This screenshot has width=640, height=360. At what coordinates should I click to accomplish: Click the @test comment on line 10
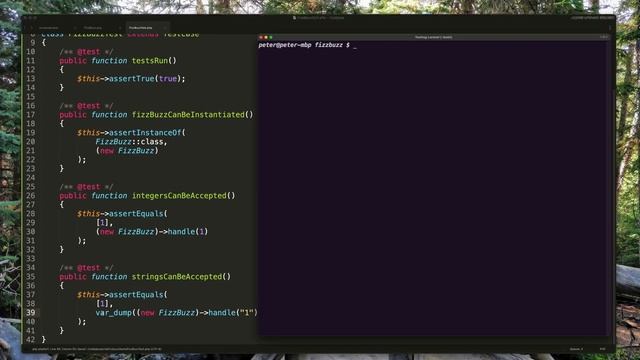(86, 52)
